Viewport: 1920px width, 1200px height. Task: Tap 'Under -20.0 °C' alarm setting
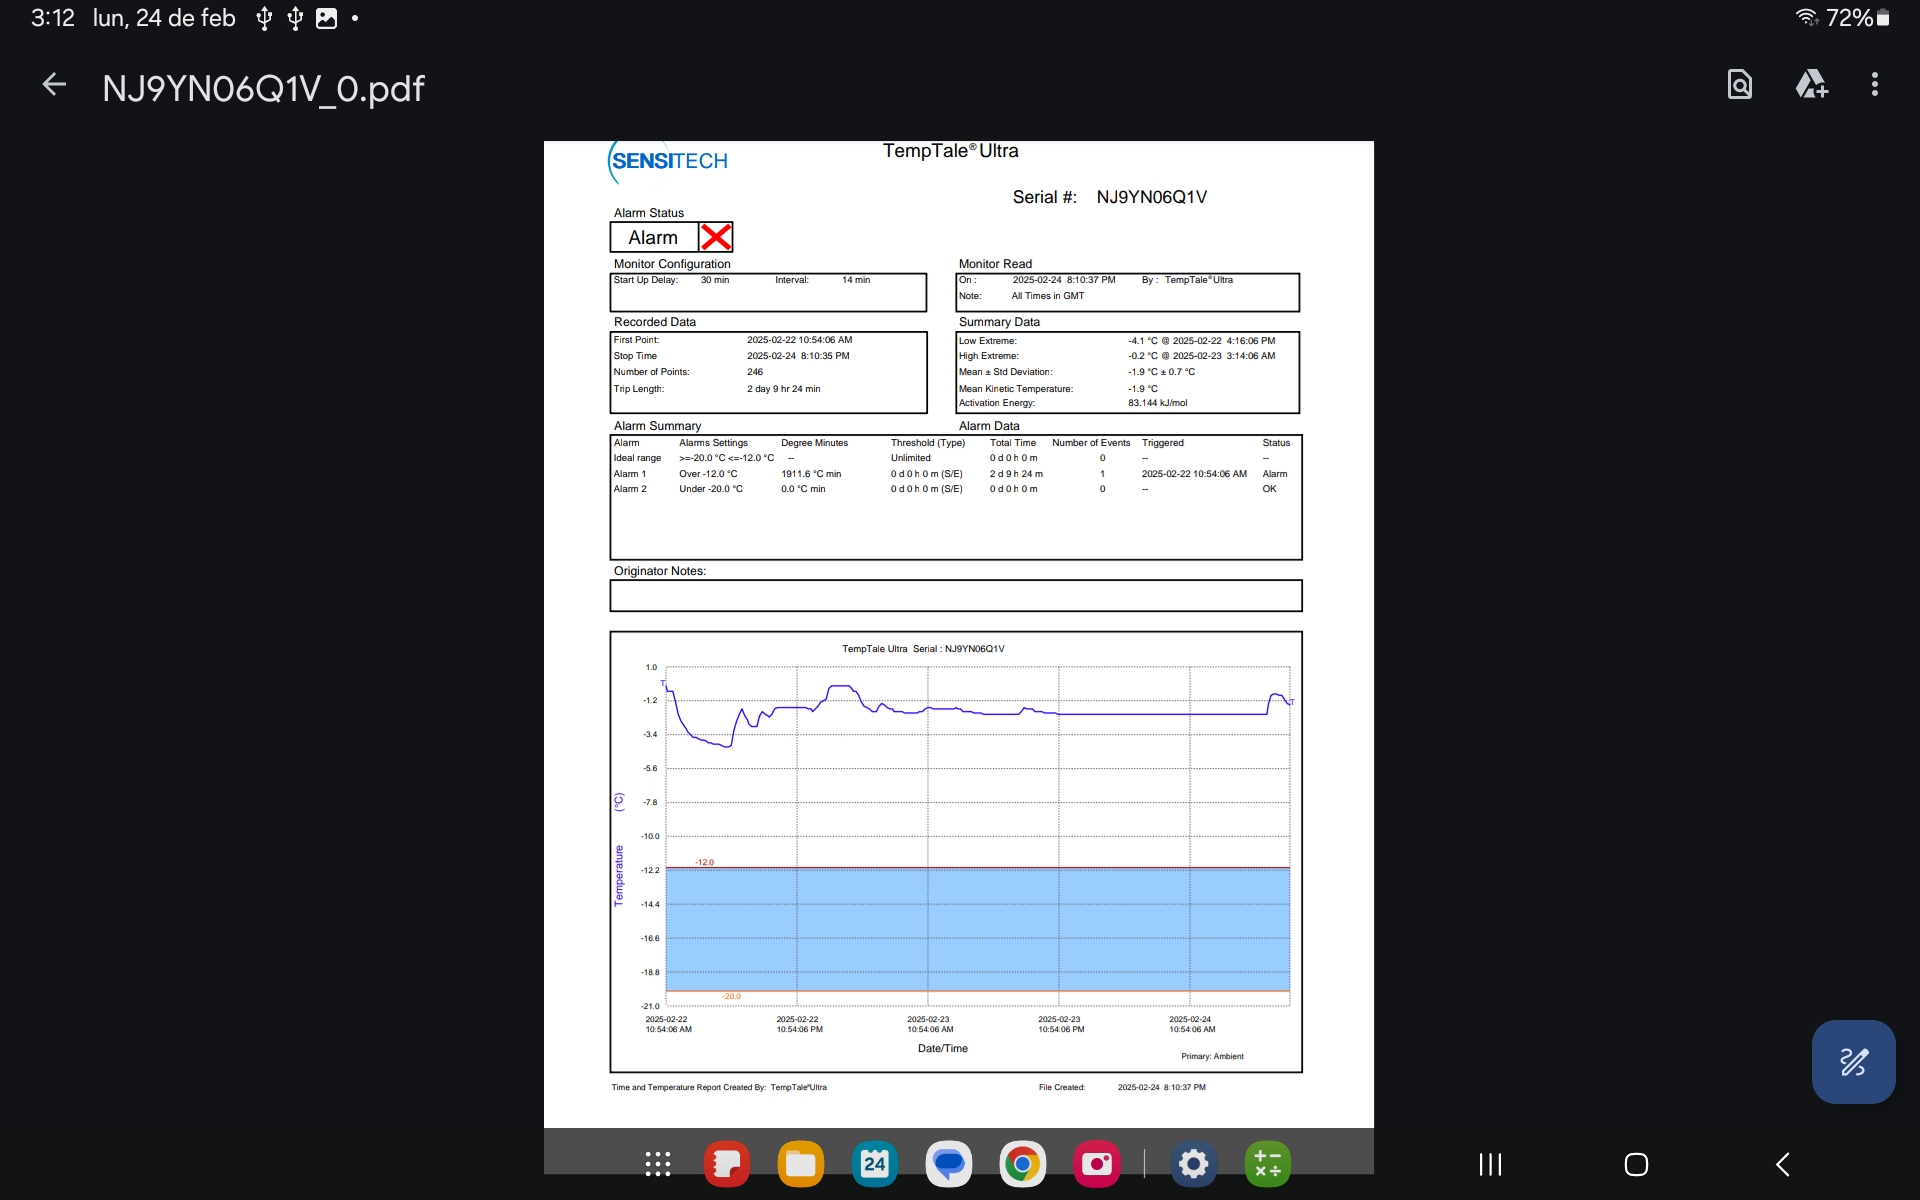click(710, 489)
